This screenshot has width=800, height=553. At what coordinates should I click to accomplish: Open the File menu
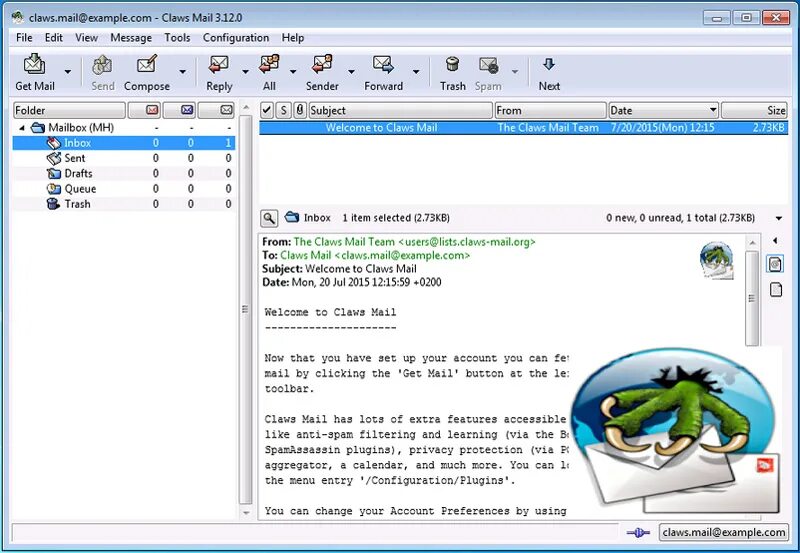coord(24,38)
